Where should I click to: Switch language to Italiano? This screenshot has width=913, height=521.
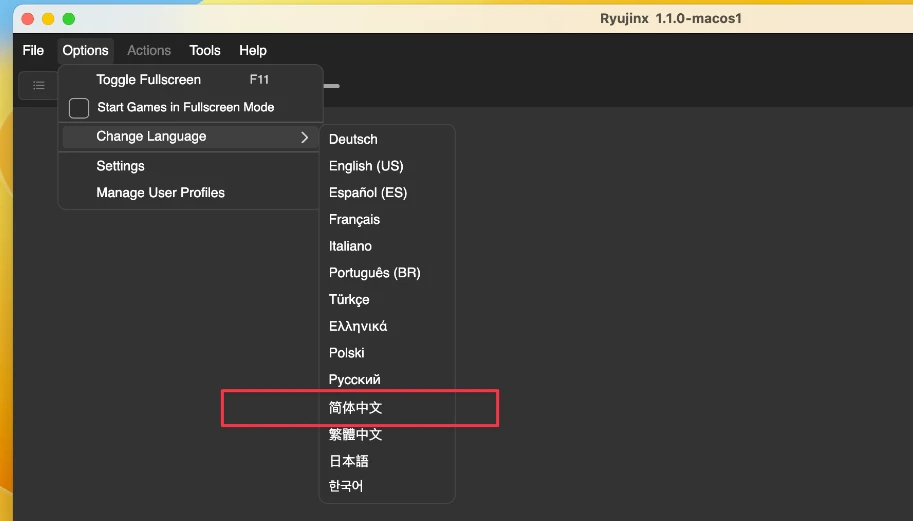[387, 246]
